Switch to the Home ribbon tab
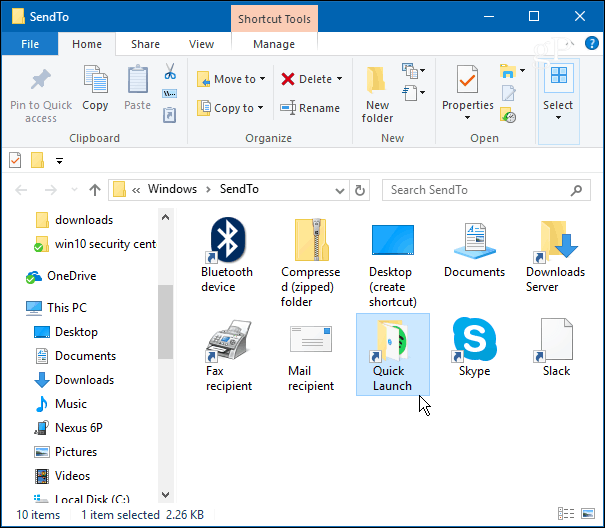The height and width of the screenshot is (528, 605). tap(87, 44)
